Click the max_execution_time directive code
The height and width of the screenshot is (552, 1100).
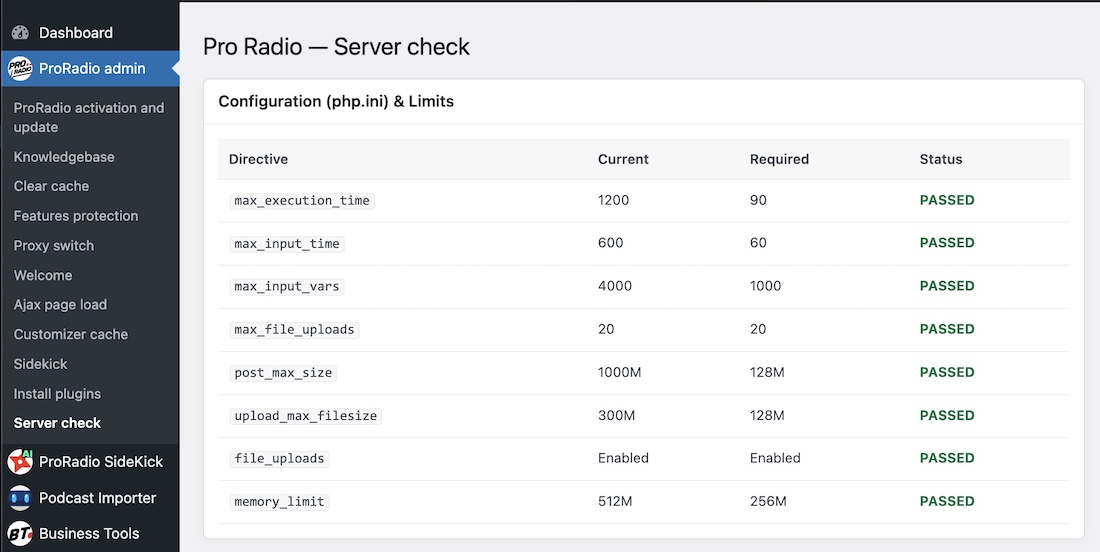click(x=302, y=200)
